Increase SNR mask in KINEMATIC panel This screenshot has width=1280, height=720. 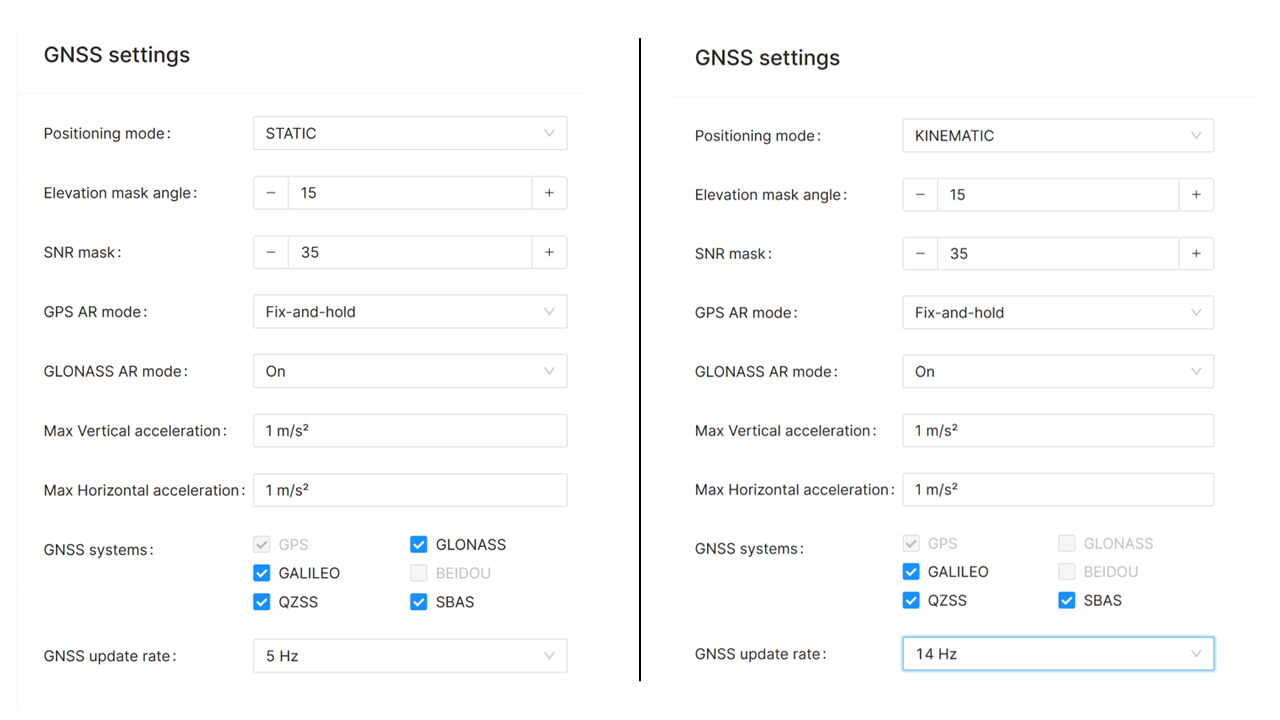(1196, 254)
